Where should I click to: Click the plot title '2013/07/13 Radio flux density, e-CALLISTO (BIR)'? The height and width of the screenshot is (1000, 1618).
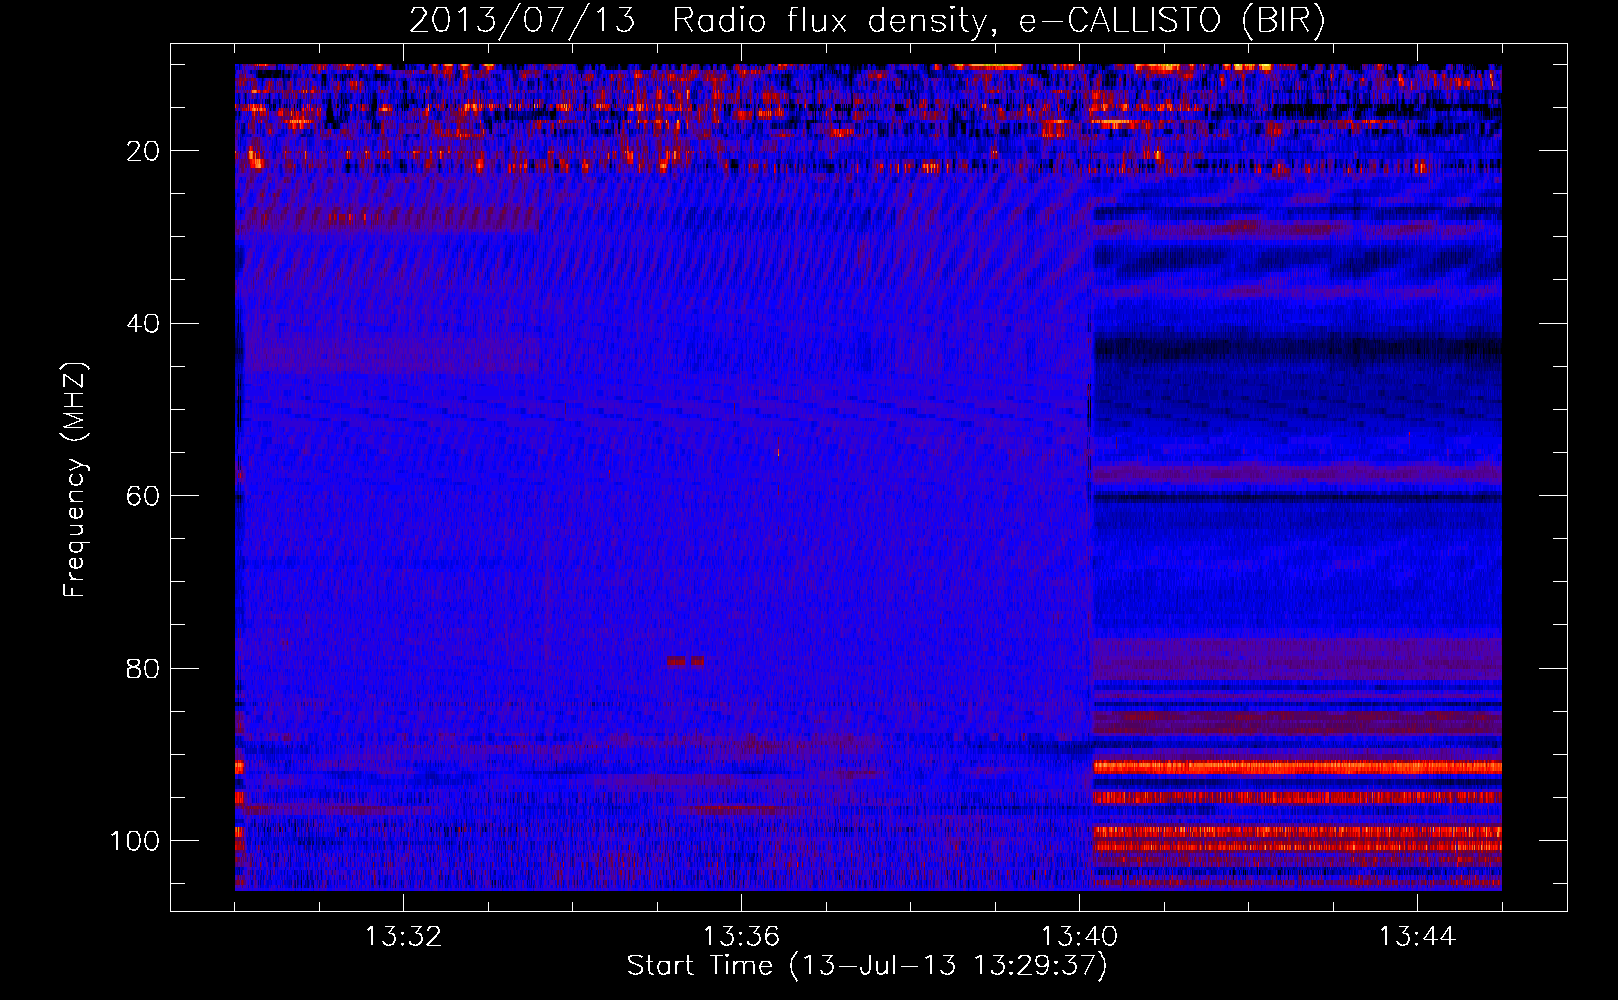(x=867, y=20)
